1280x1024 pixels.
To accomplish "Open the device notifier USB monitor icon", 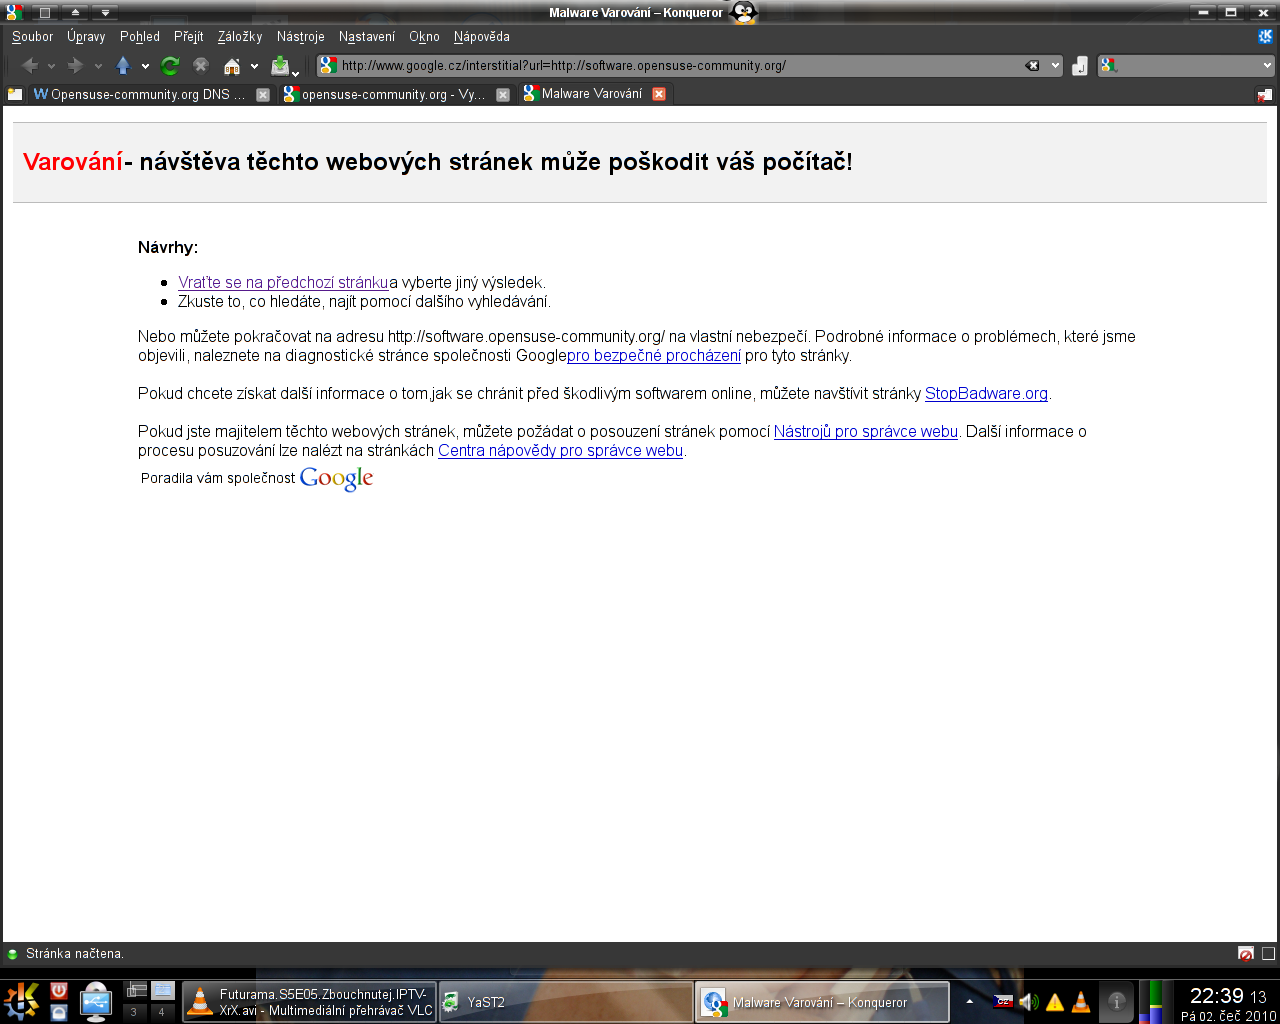I will 96,1001.
